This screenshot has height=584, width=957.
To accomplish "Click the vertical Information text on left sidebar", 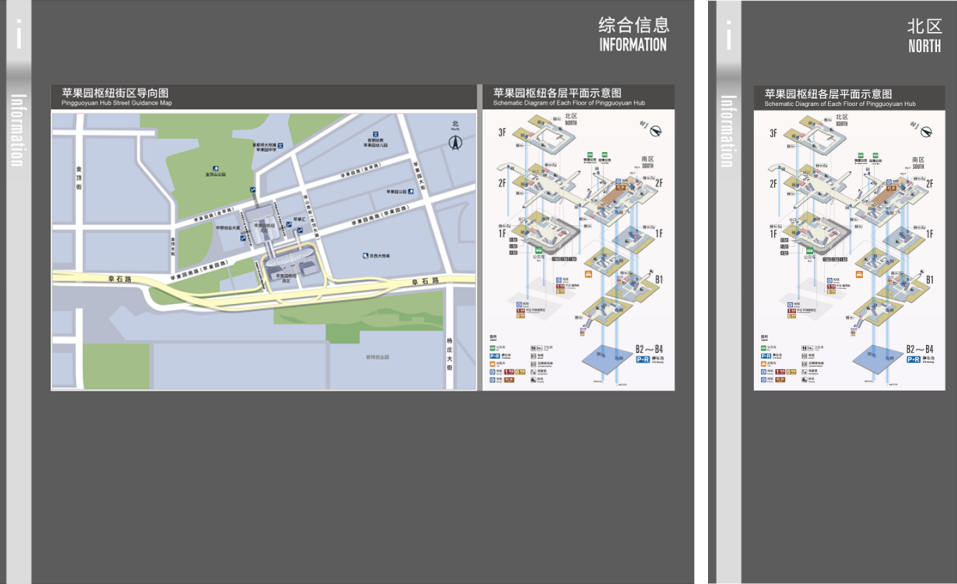I will pyautogui.click(x=18, y=130).
